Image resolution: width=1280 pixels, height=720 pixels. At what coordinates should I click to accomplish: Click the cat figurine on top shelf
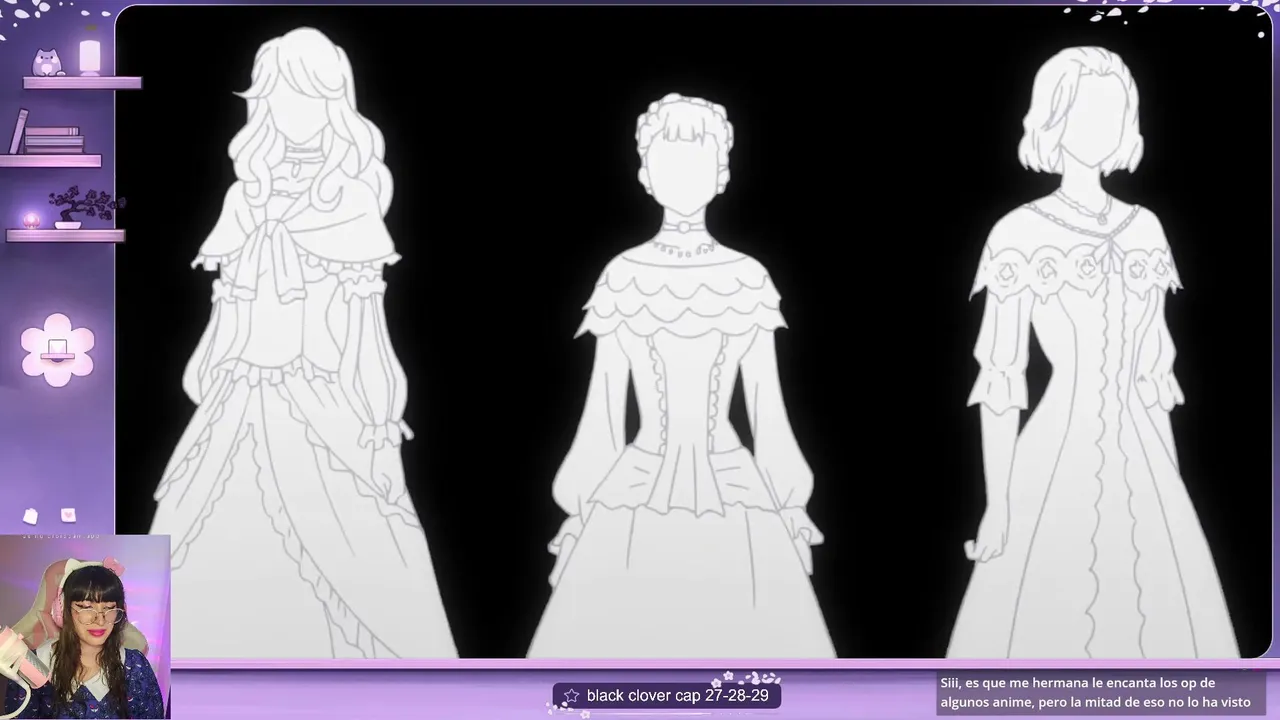coord(46,63)
